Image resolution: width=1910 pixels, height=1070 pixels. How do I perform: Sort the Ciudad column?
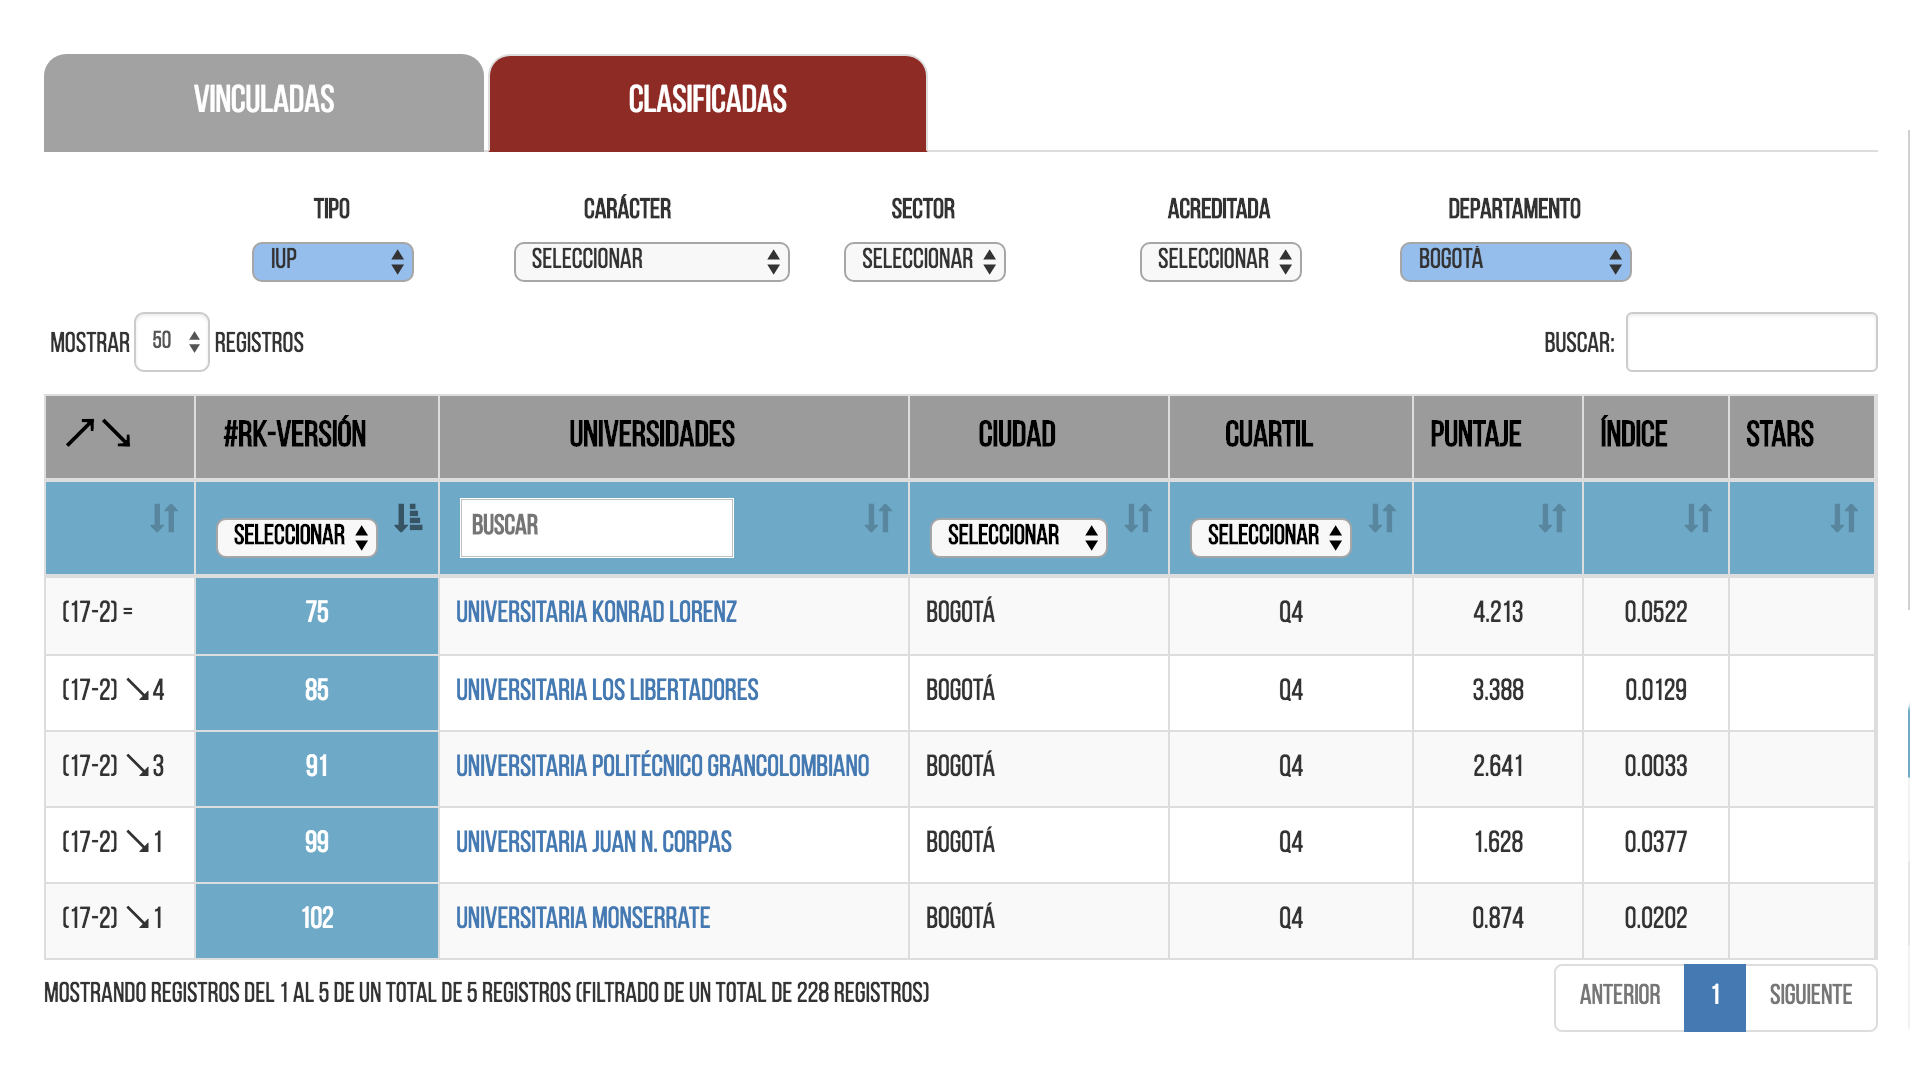[1138, 518]
